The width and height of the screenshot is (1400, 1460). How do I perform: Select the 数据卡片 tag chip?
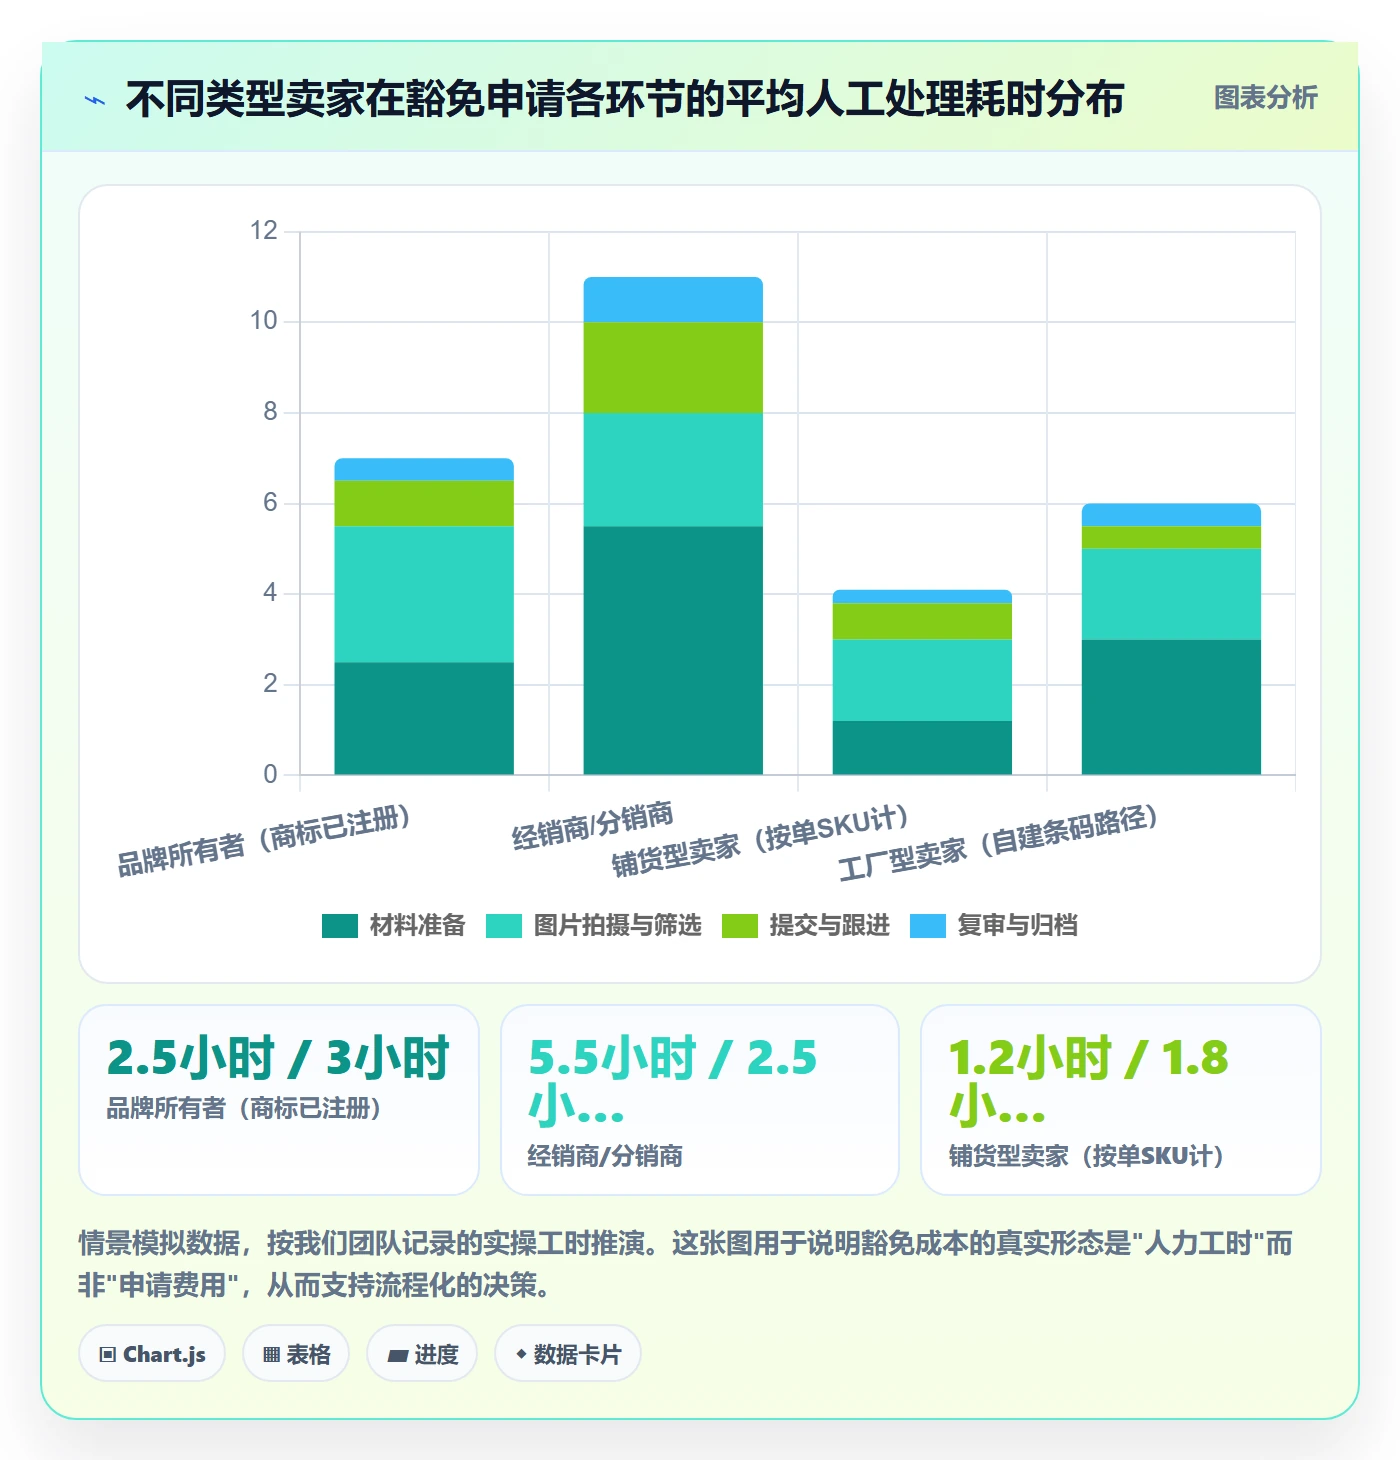coord(568,1354)
